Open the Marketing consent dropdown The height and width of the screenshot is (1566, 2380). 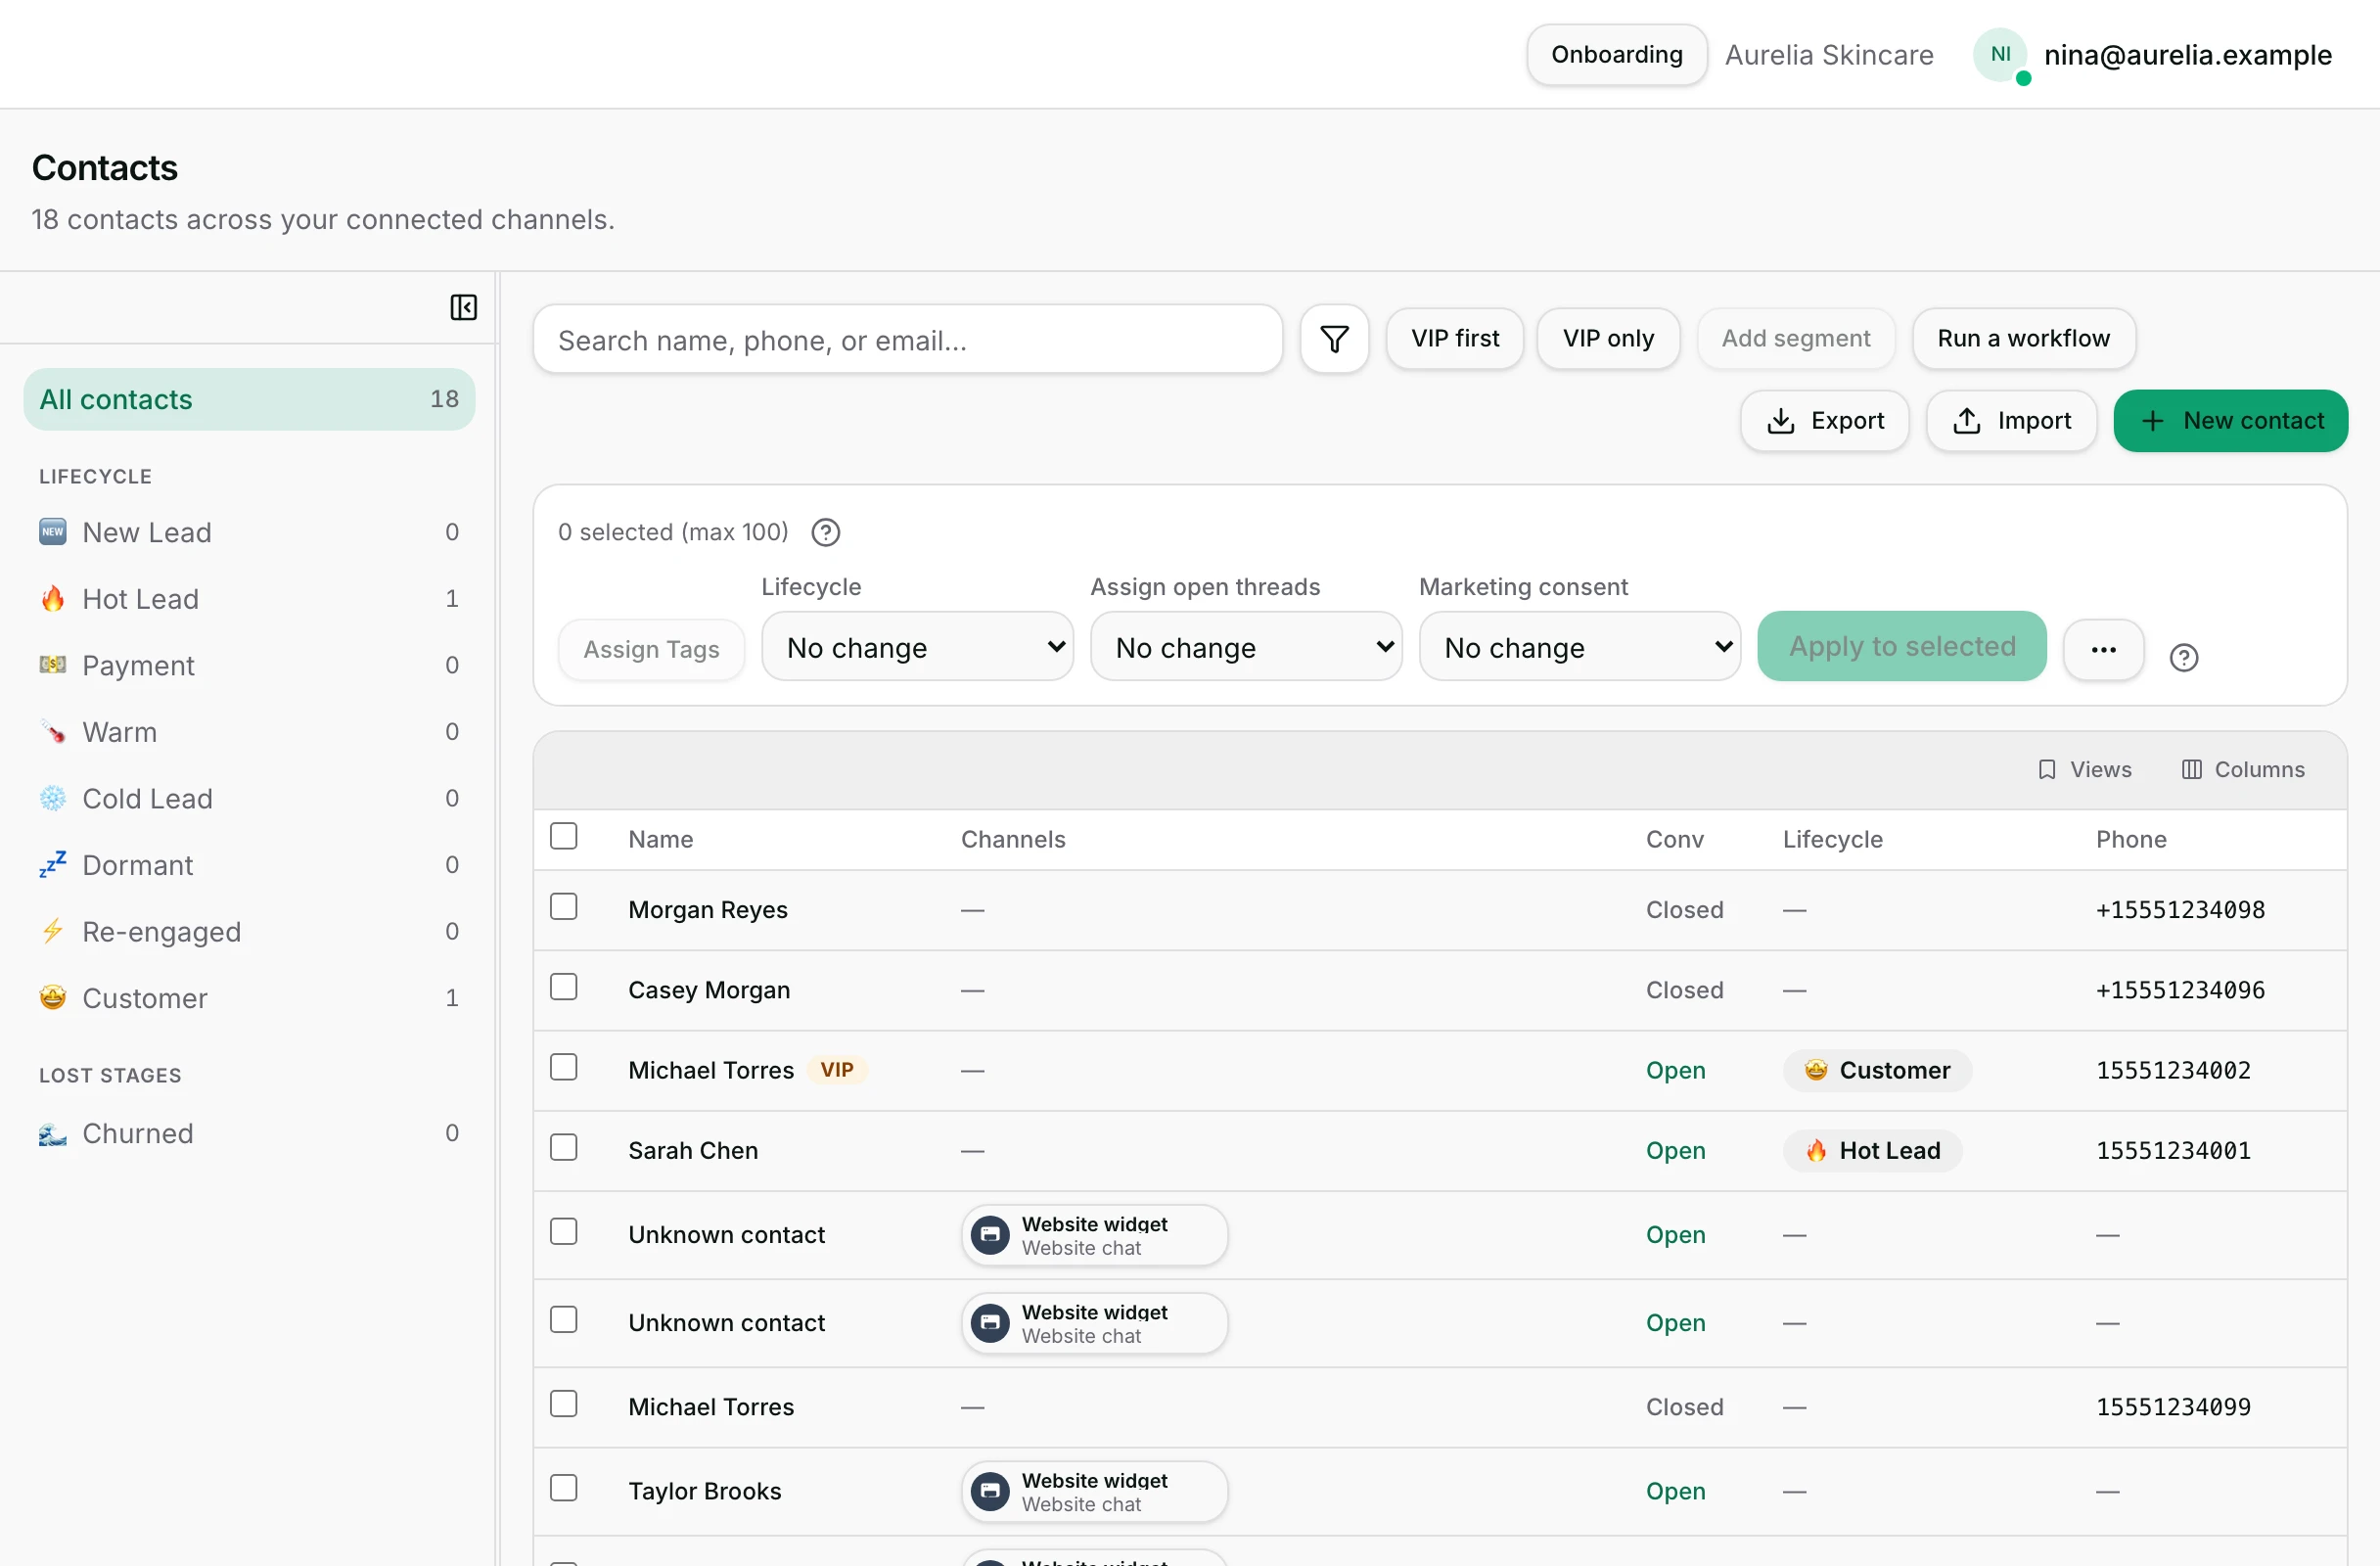[x=1579, y=647]
